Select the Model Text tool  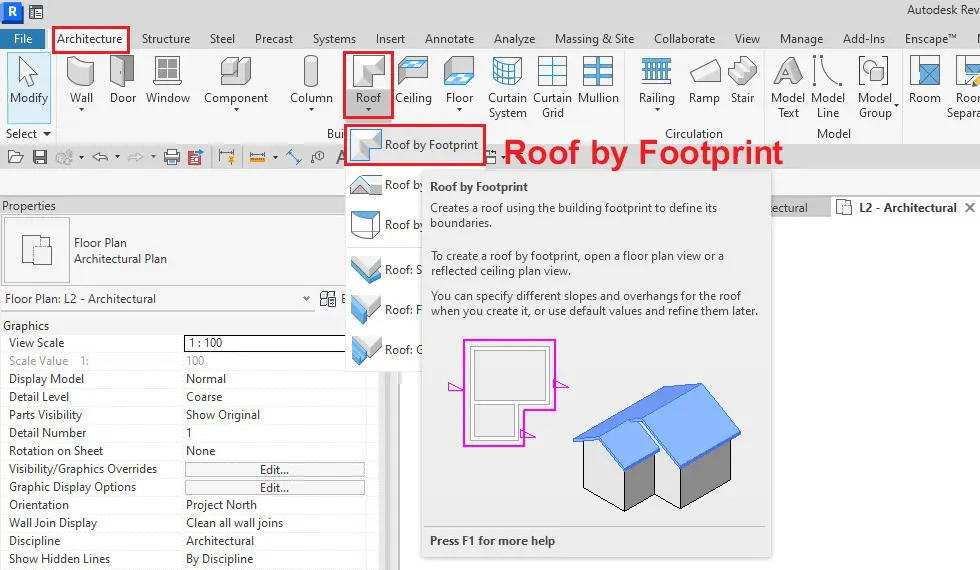(788, 87)
